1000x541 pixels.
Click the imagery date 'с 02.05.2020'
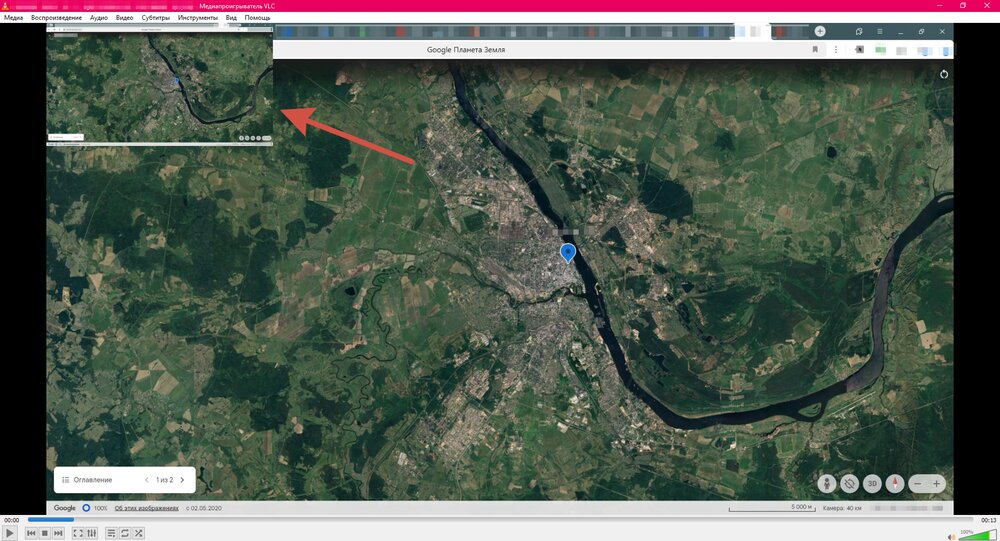coord(204,508)
